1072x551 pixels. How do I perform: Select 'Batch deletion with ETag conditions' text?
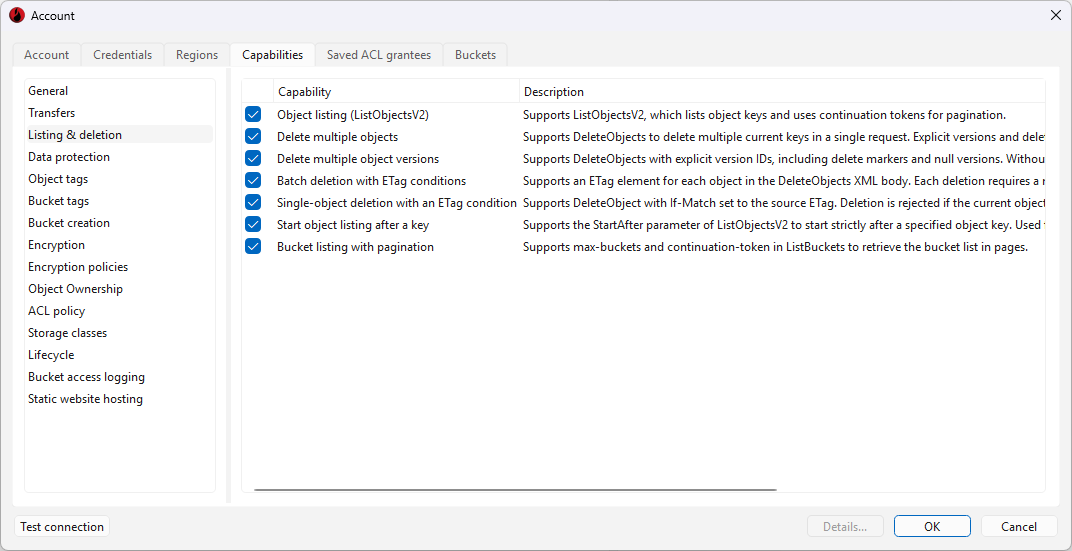pos(371,180)
